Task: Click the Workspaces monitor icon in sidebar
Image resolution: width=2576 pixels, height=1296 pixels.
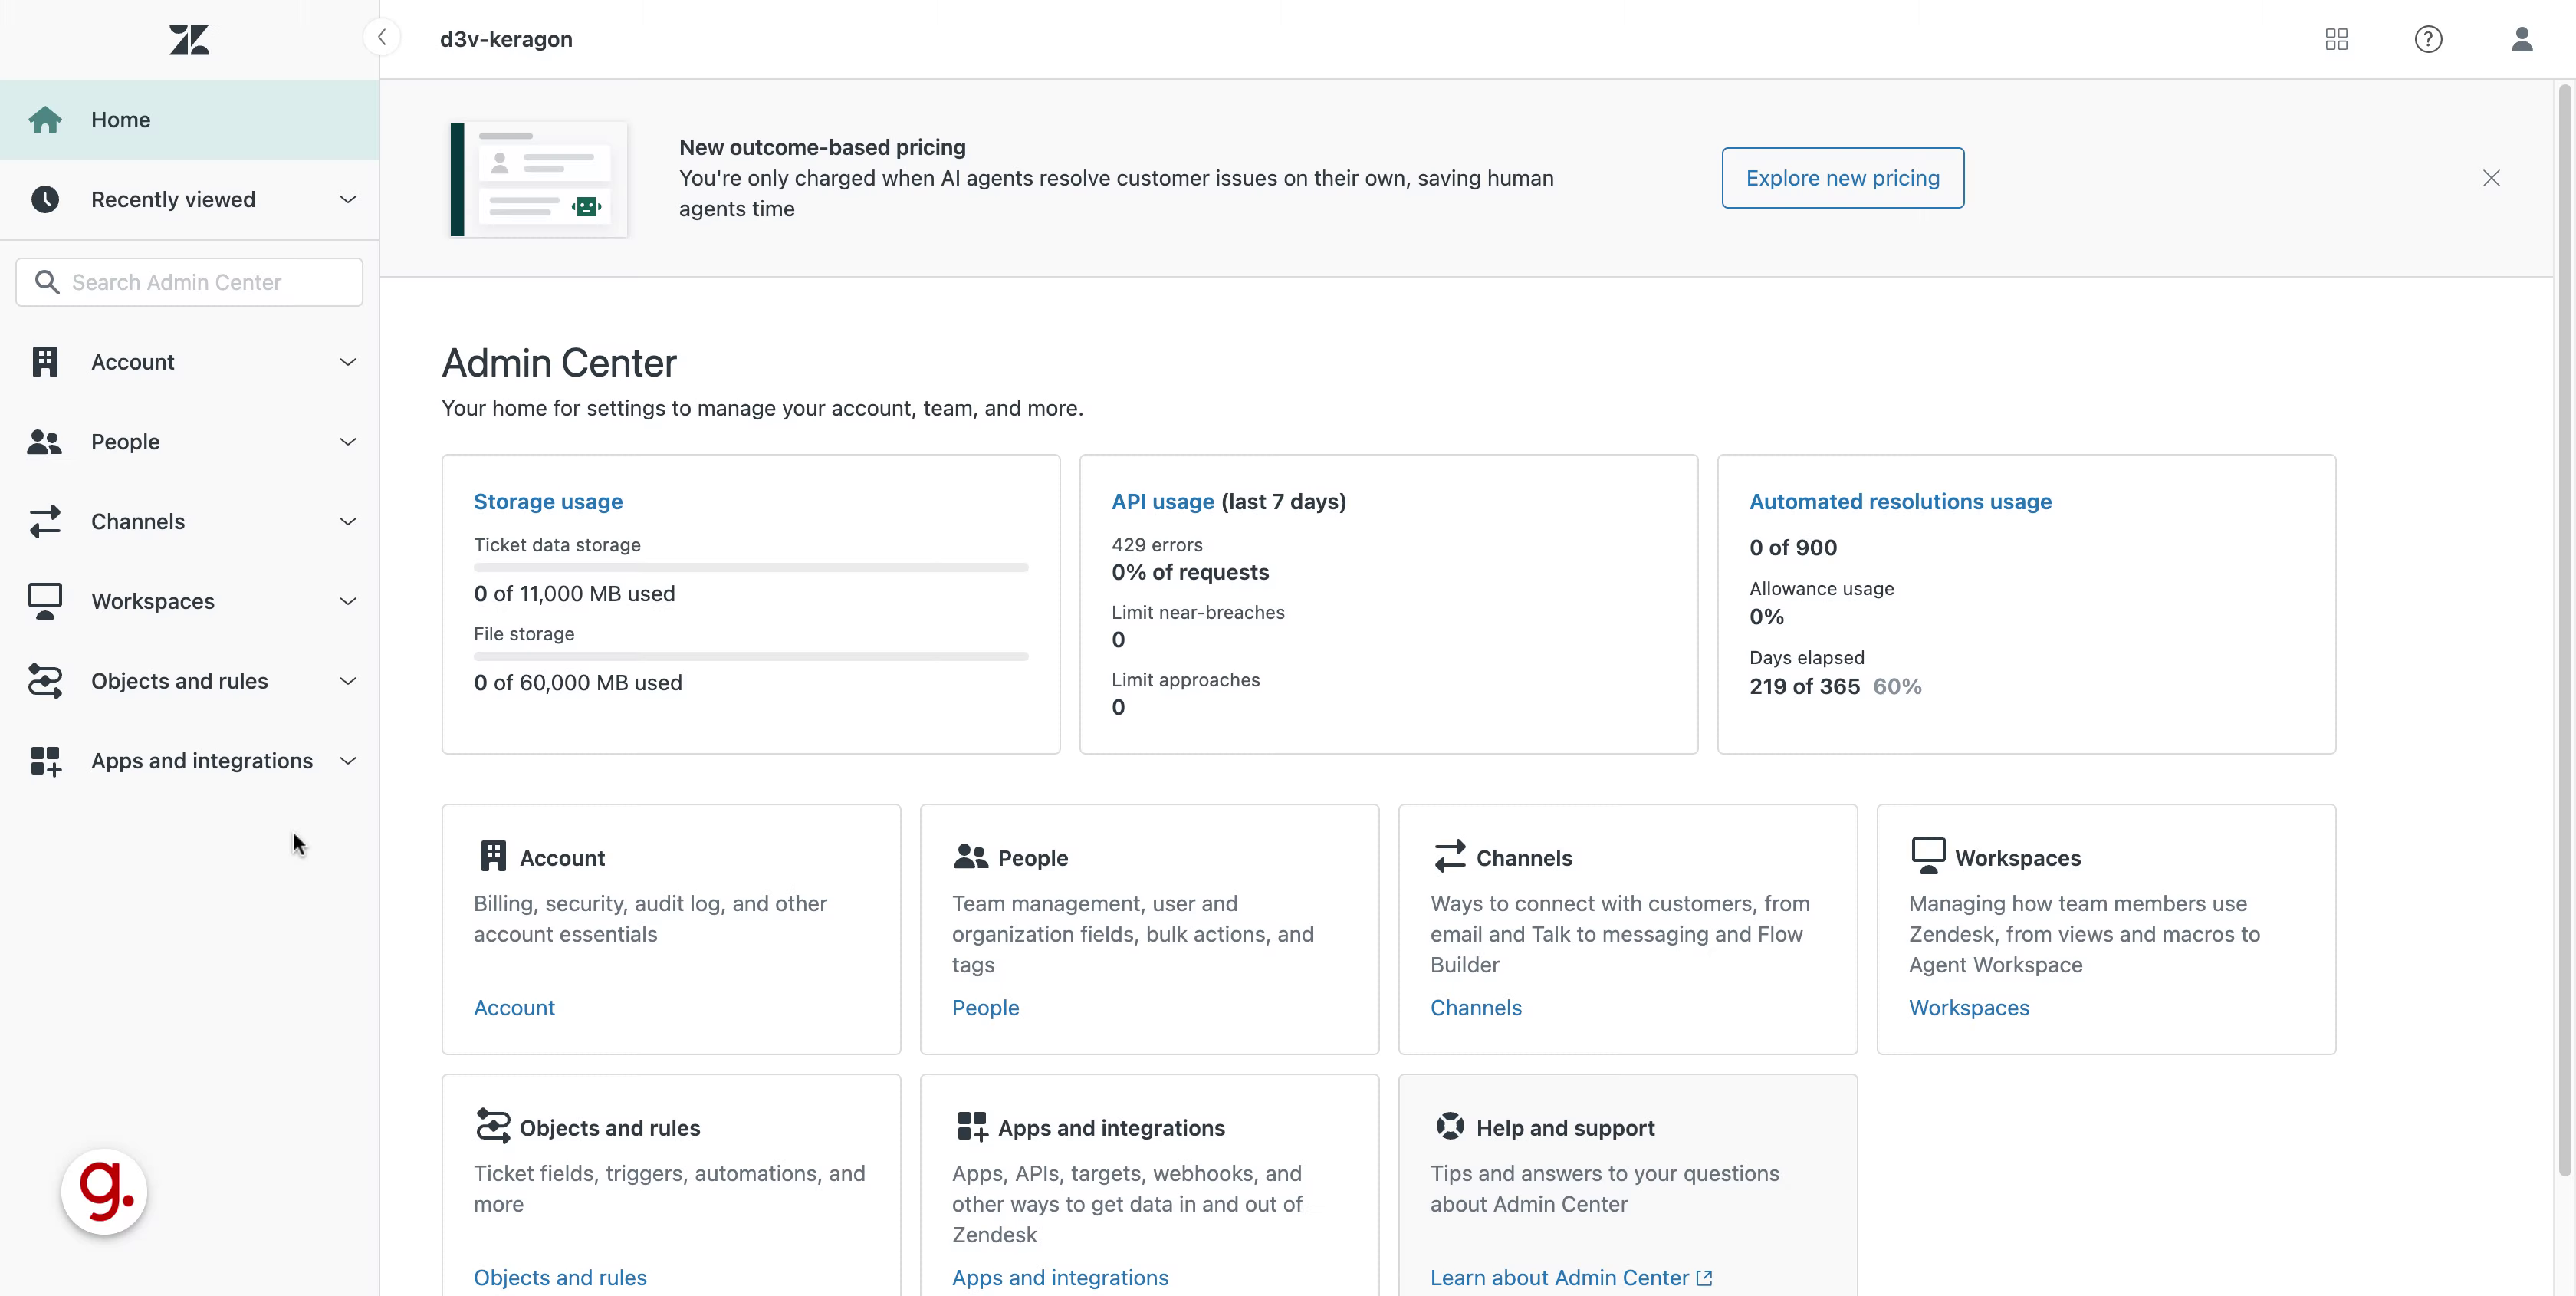Action: pyautogui.click(x=45, y=601)
